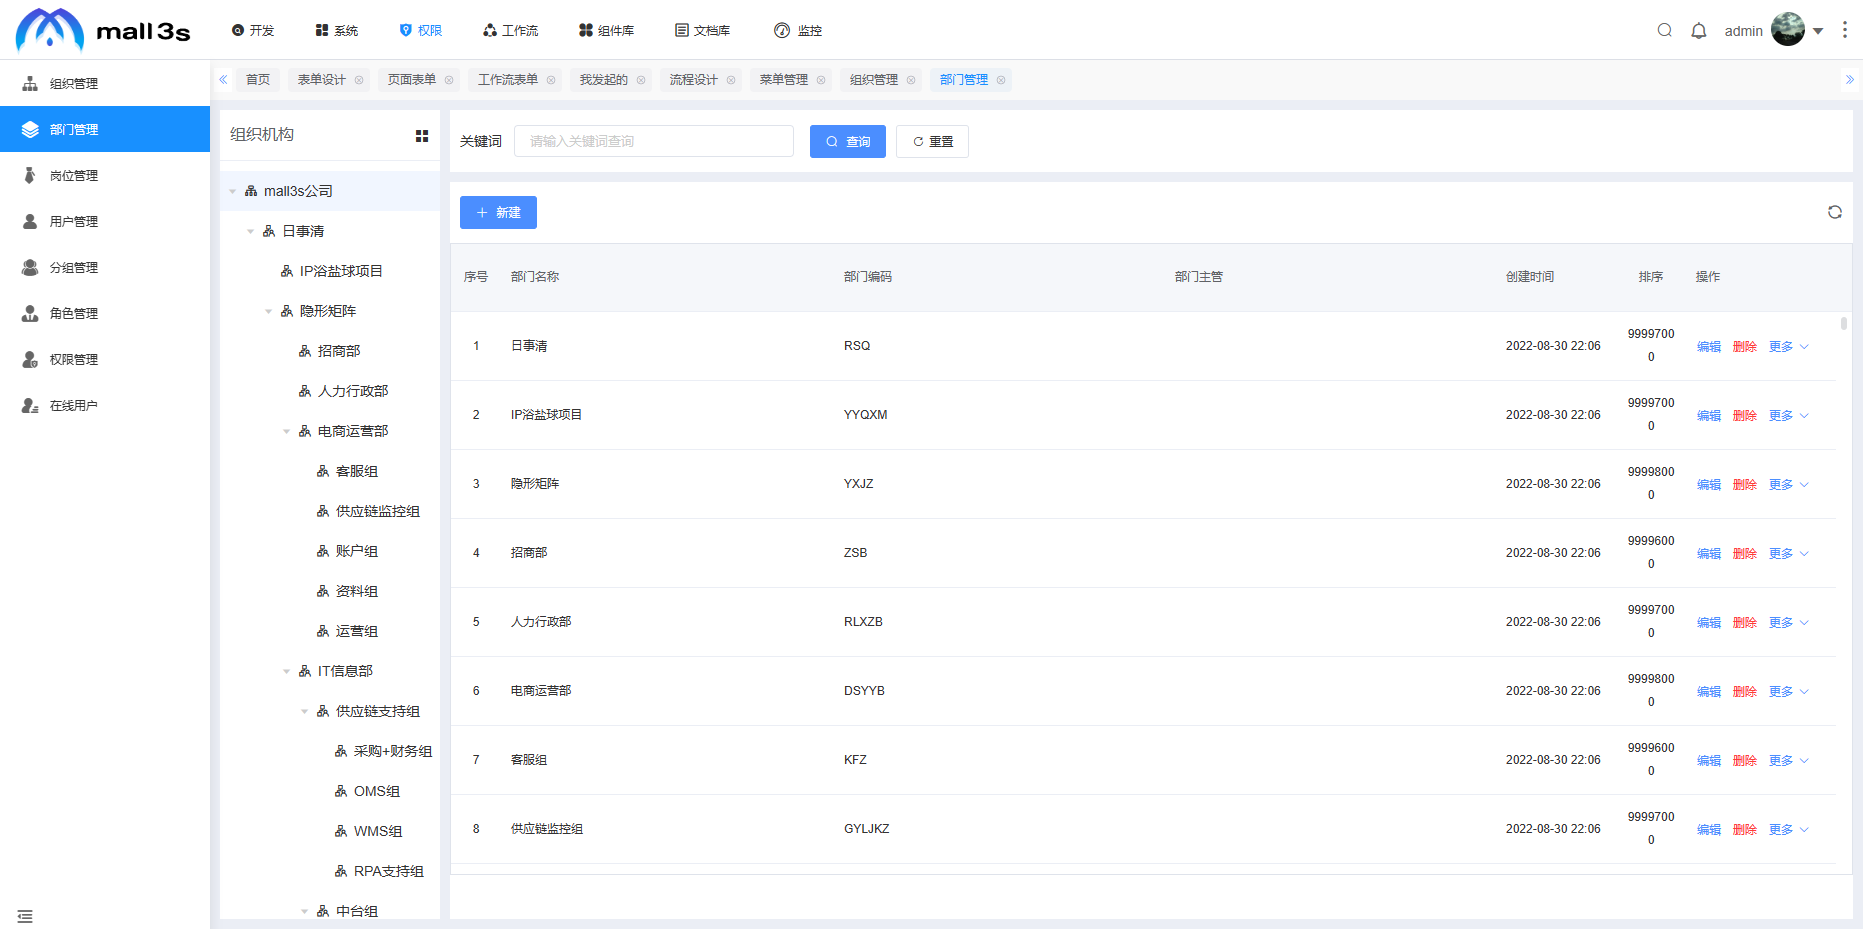Close the 菜单管理 tab
This screenshot has width=1863, height=929.
pos(821,80)
